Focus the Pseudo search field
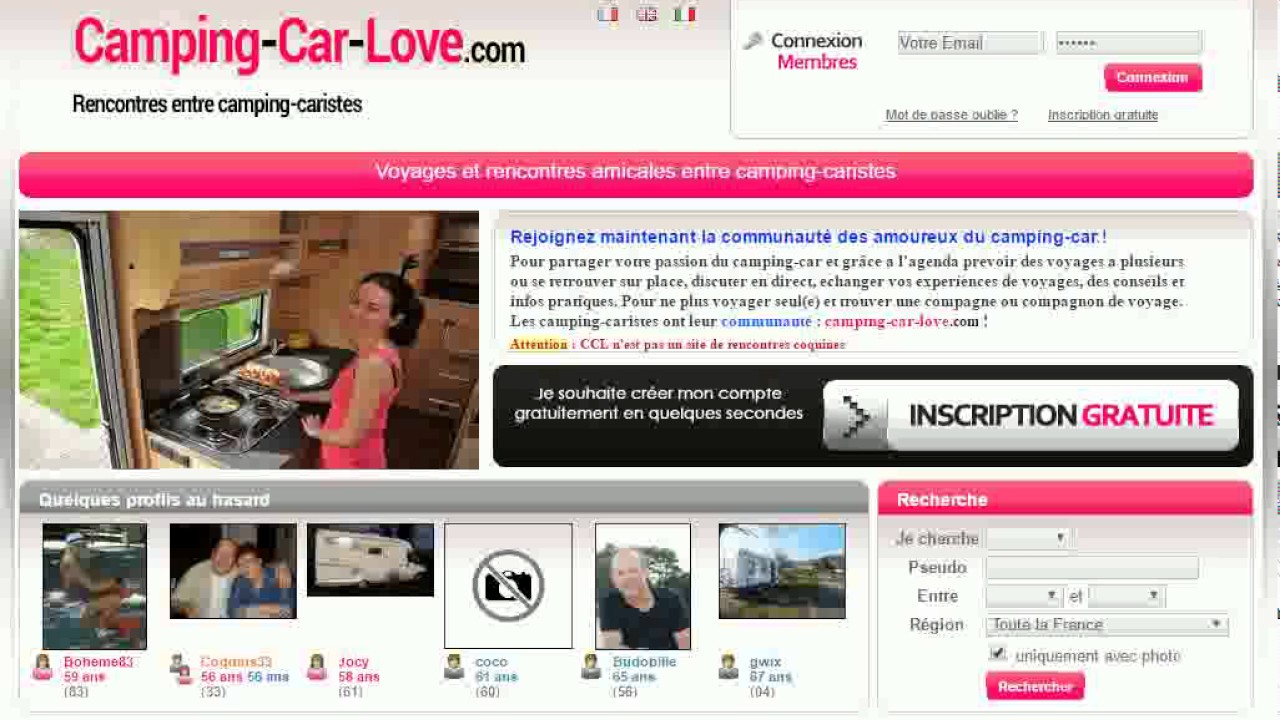The image size is (1280, 720). click(x=1092, y=568)
